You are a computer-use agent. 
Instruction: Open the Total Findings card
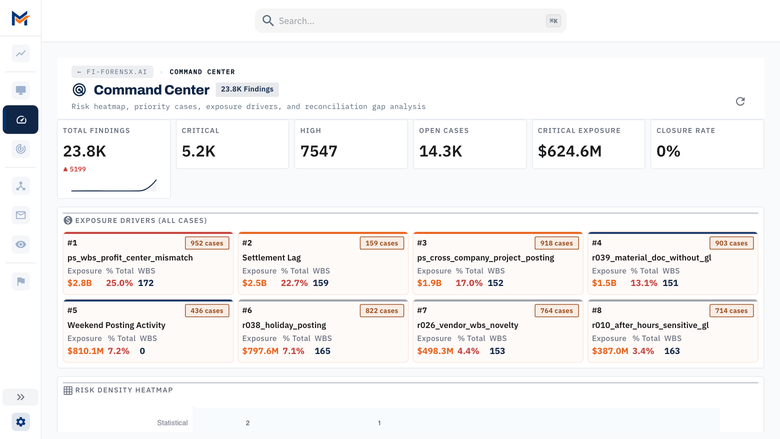[114, 159]
